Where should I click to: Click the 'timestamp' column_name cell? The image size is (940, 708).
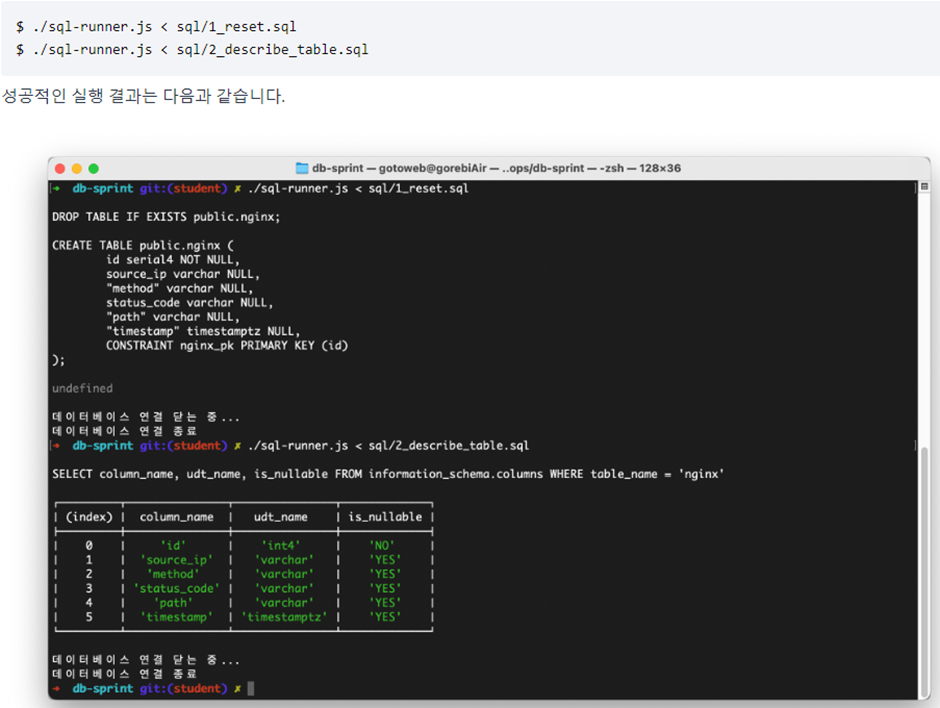176,617
